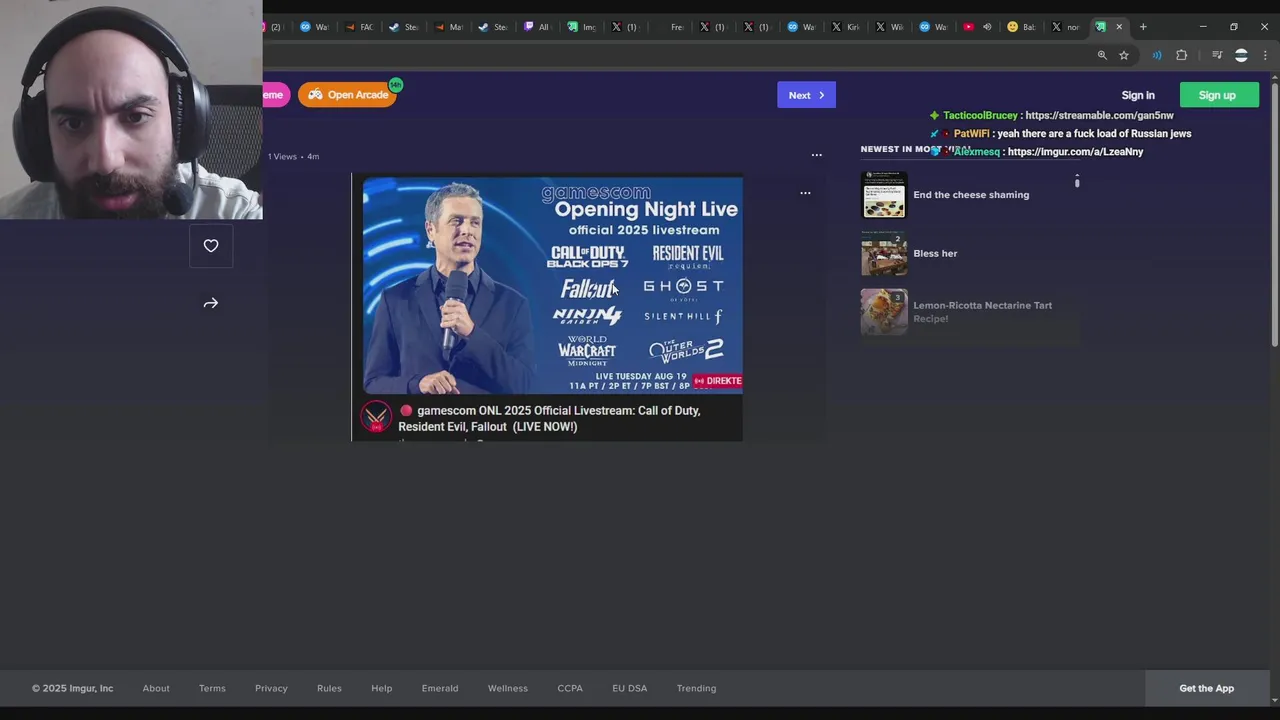1280x720 pixels.
Task: Open the CCPA footer link
Action: coord(570,688)
